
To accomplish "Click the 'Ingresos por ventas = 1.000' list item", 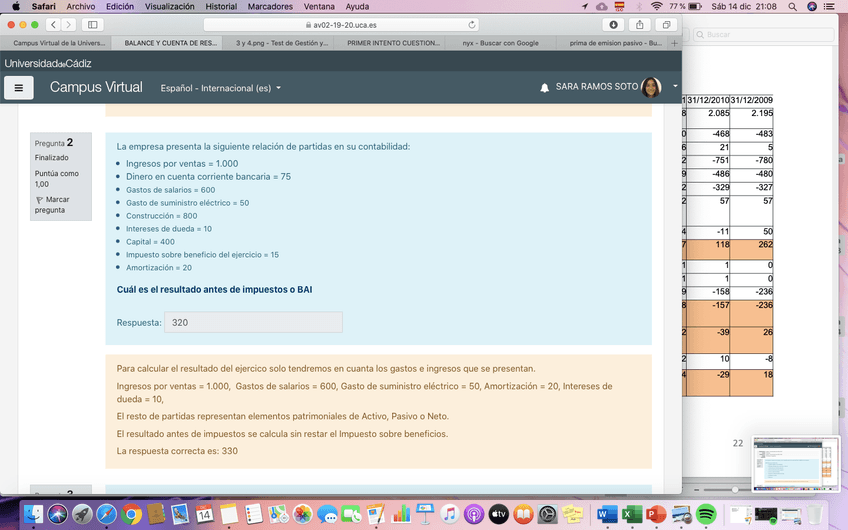I will point(182,164).
